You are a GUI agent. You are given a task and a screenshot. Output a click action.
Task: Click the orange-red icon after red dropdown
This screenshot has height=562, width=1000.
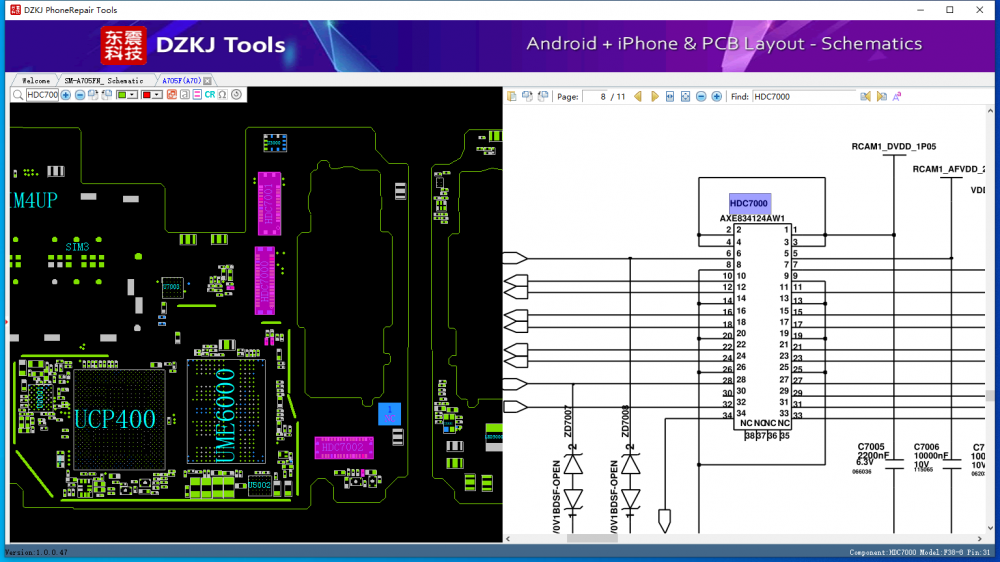[x=172, y=95]
